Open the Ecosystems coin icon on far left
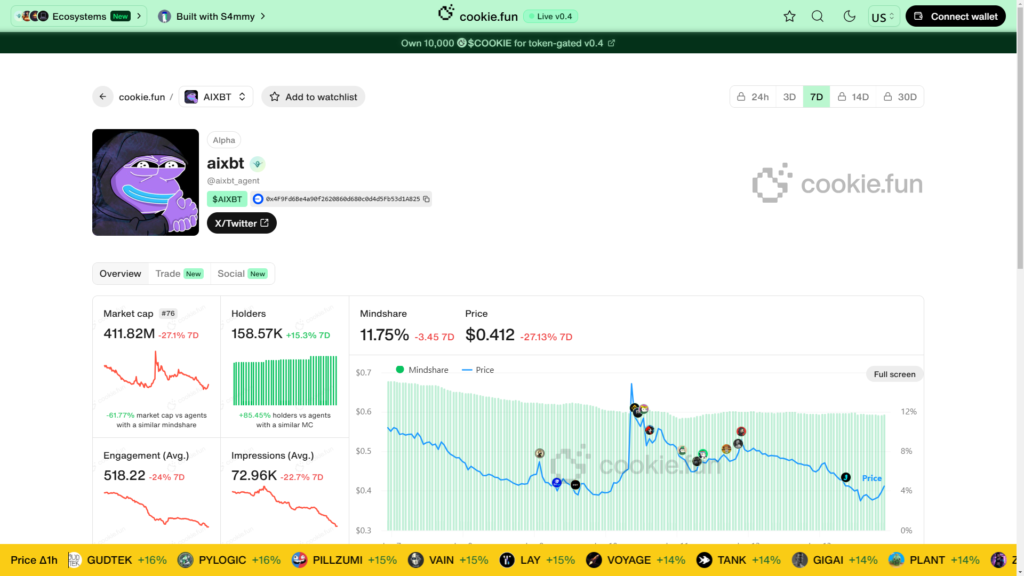Image resolution: width=1024 pixels, height=576 pixels. pyautogui.click(x=16, y=16)
